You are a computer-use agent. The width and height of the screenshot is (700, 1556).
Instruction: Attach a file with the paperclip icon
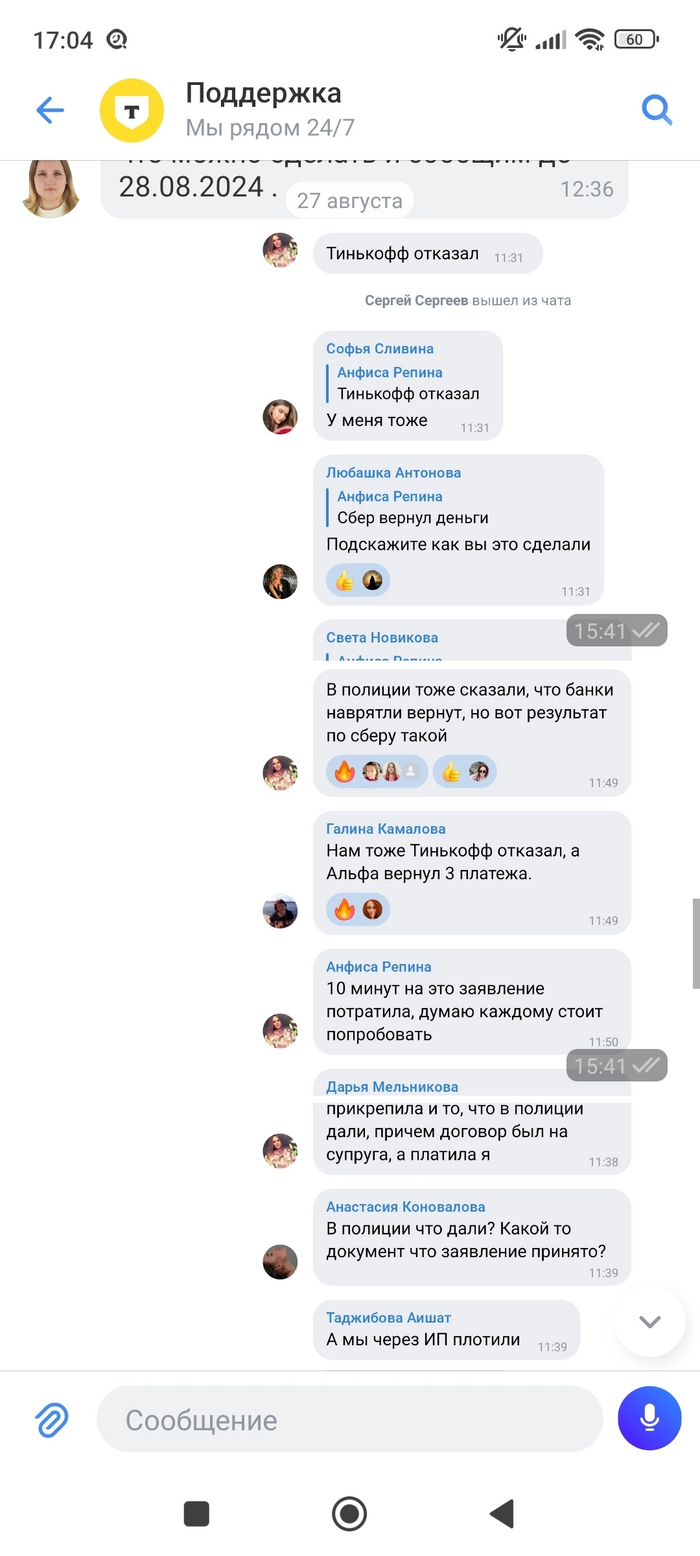(51, 1419)
